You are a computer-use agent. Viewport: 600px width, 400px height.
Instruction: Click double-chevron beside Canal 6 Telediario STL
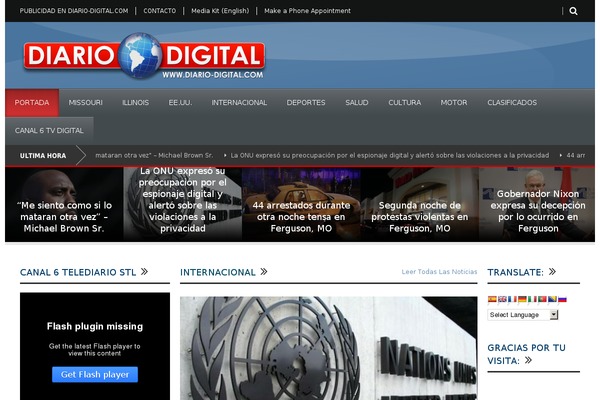click(144, 272)
